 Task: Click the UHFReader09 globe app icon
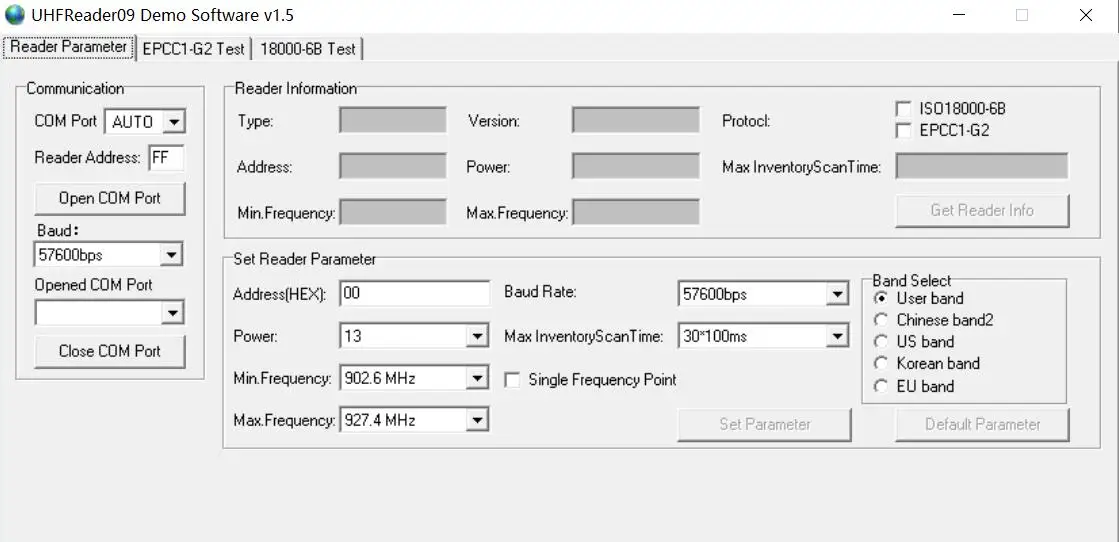pyautogui.click(x=15, y=15)
